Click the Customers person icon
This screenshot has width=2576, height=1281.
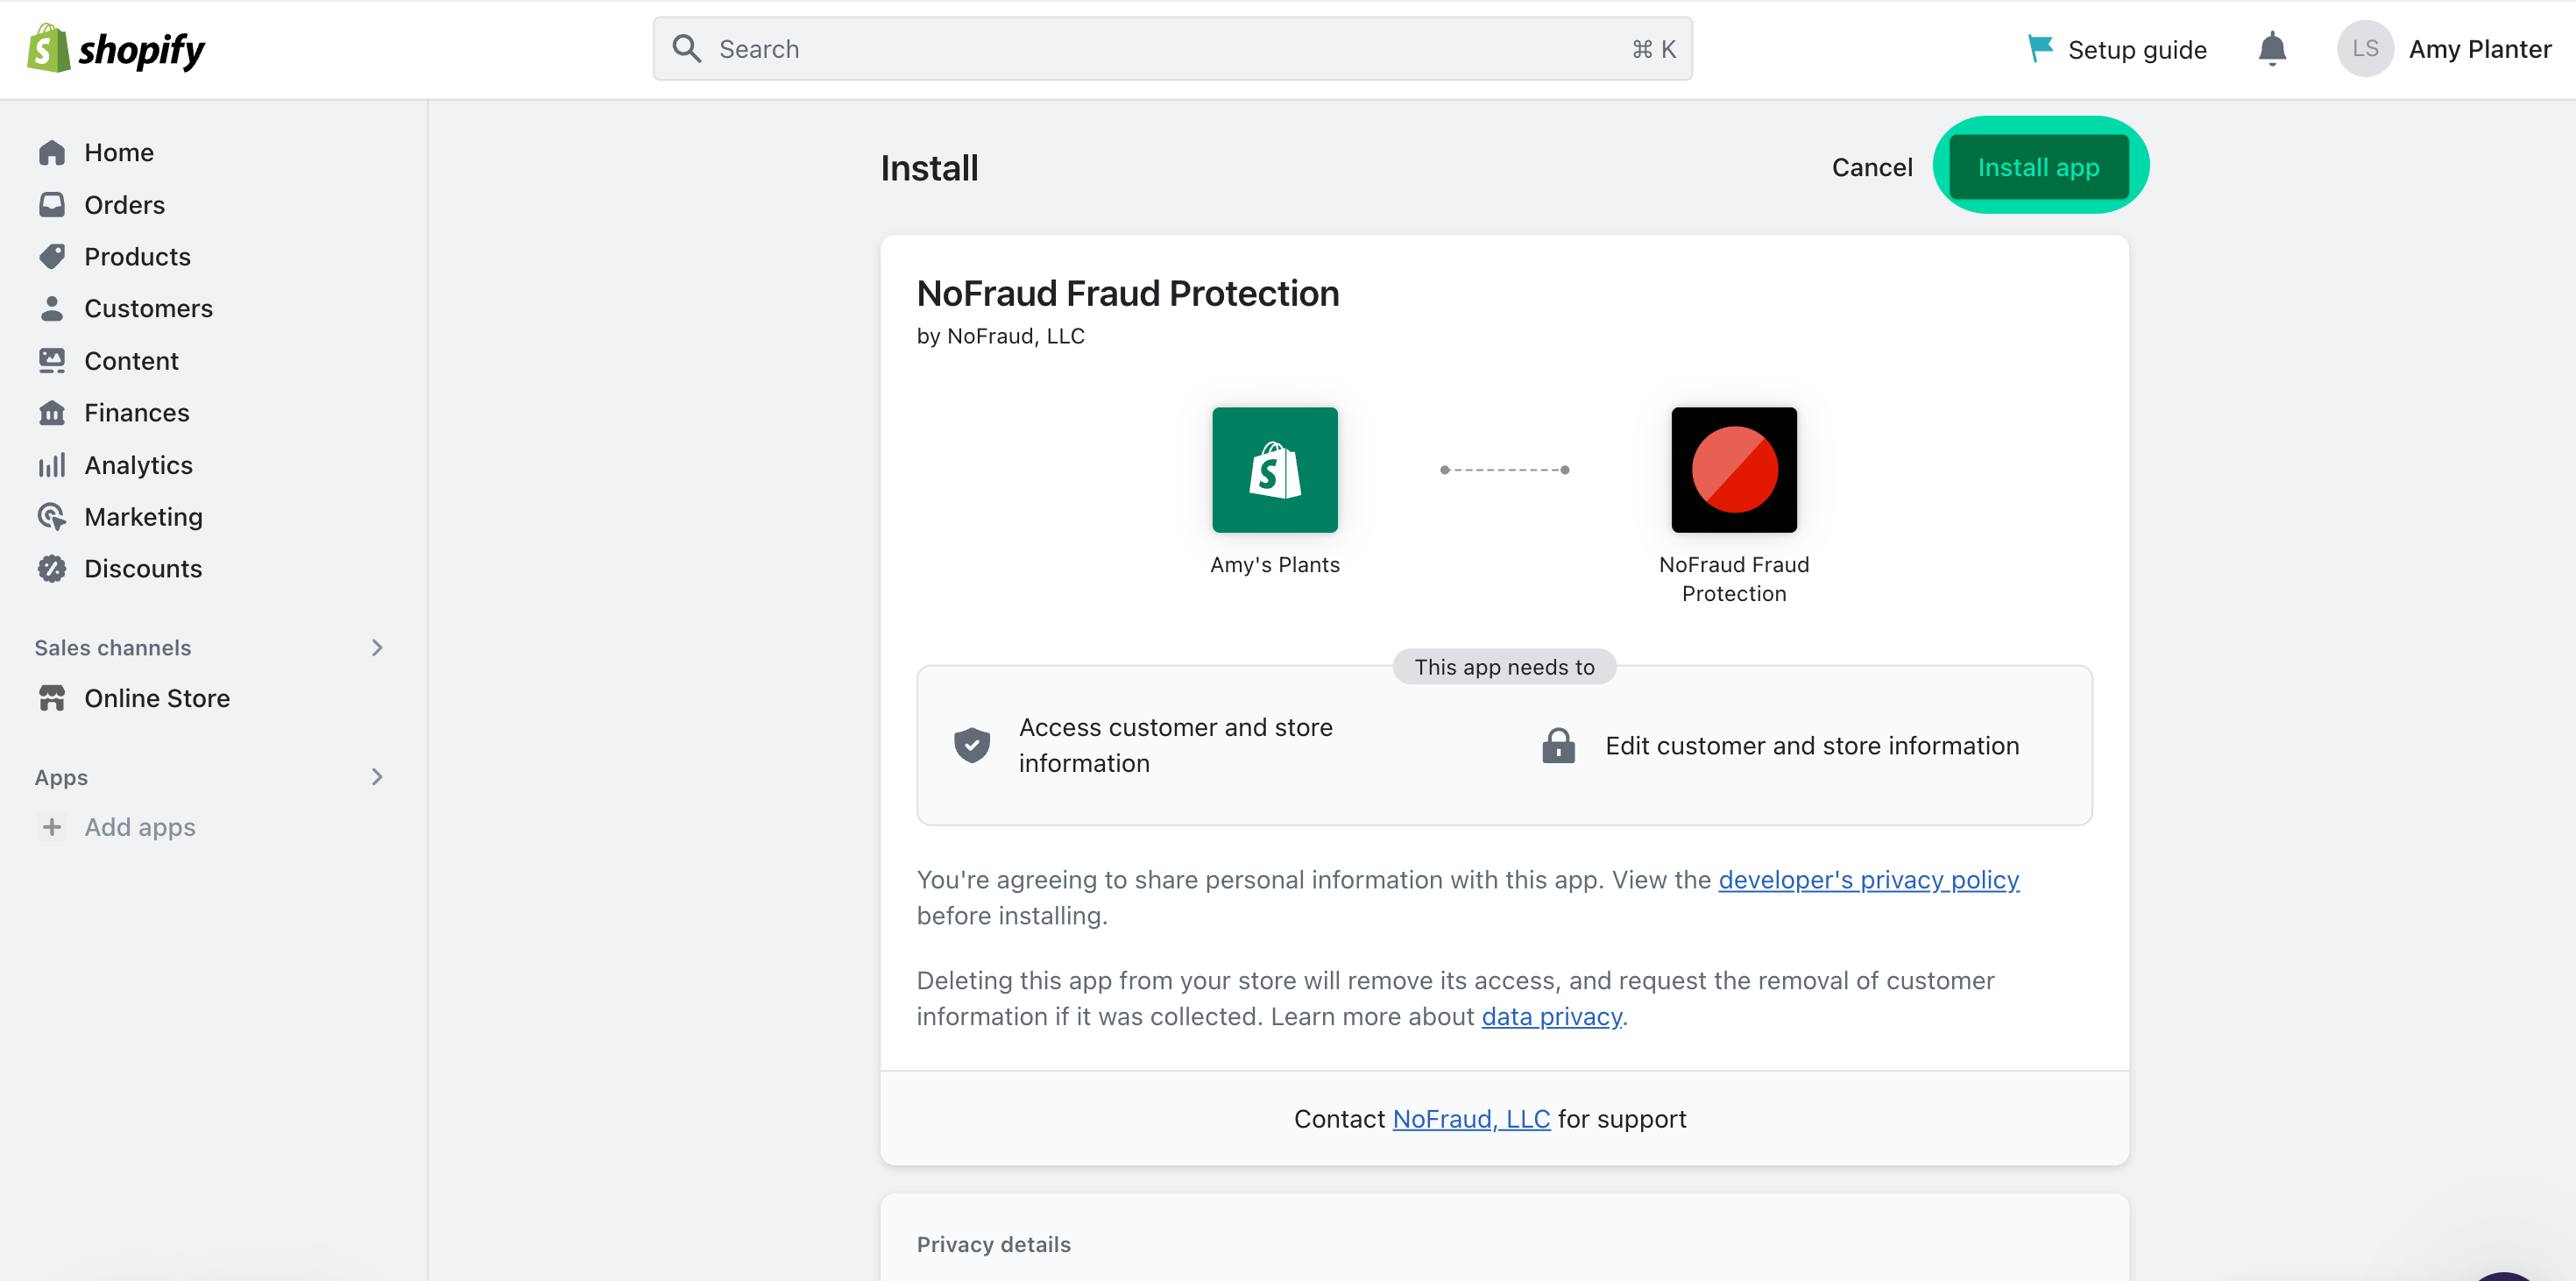point(53,308)
